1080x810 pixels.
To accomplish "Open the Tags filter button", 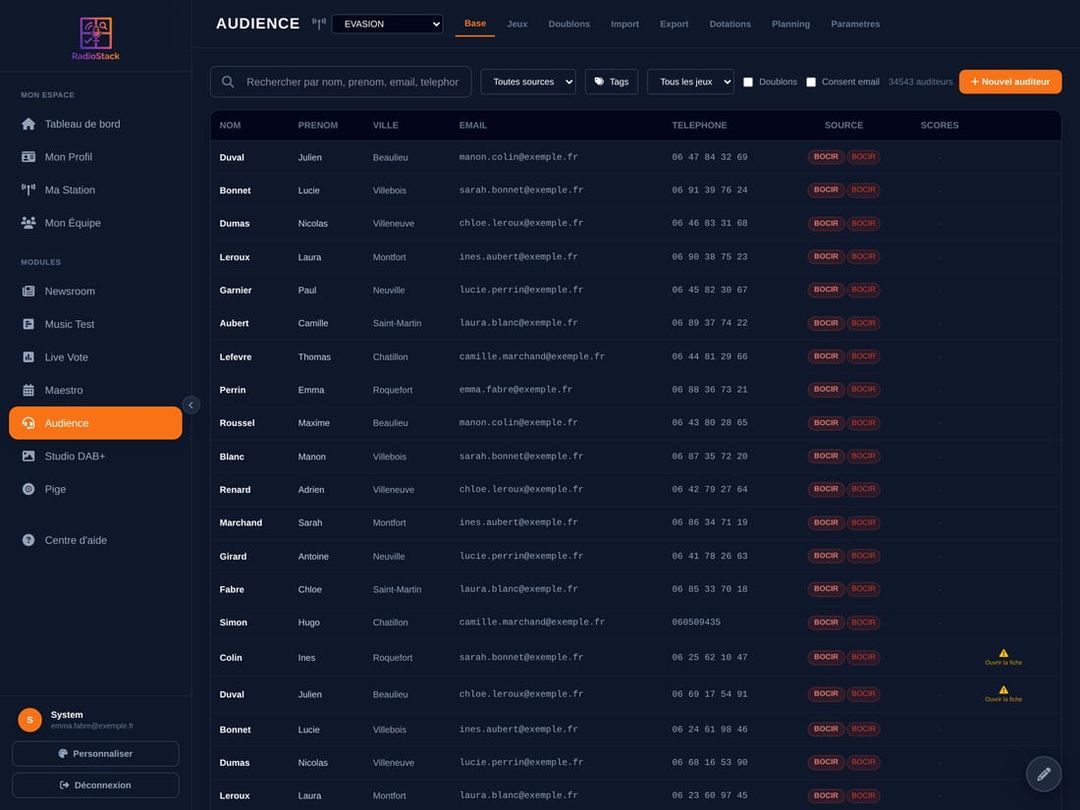I will coord(612,82).
